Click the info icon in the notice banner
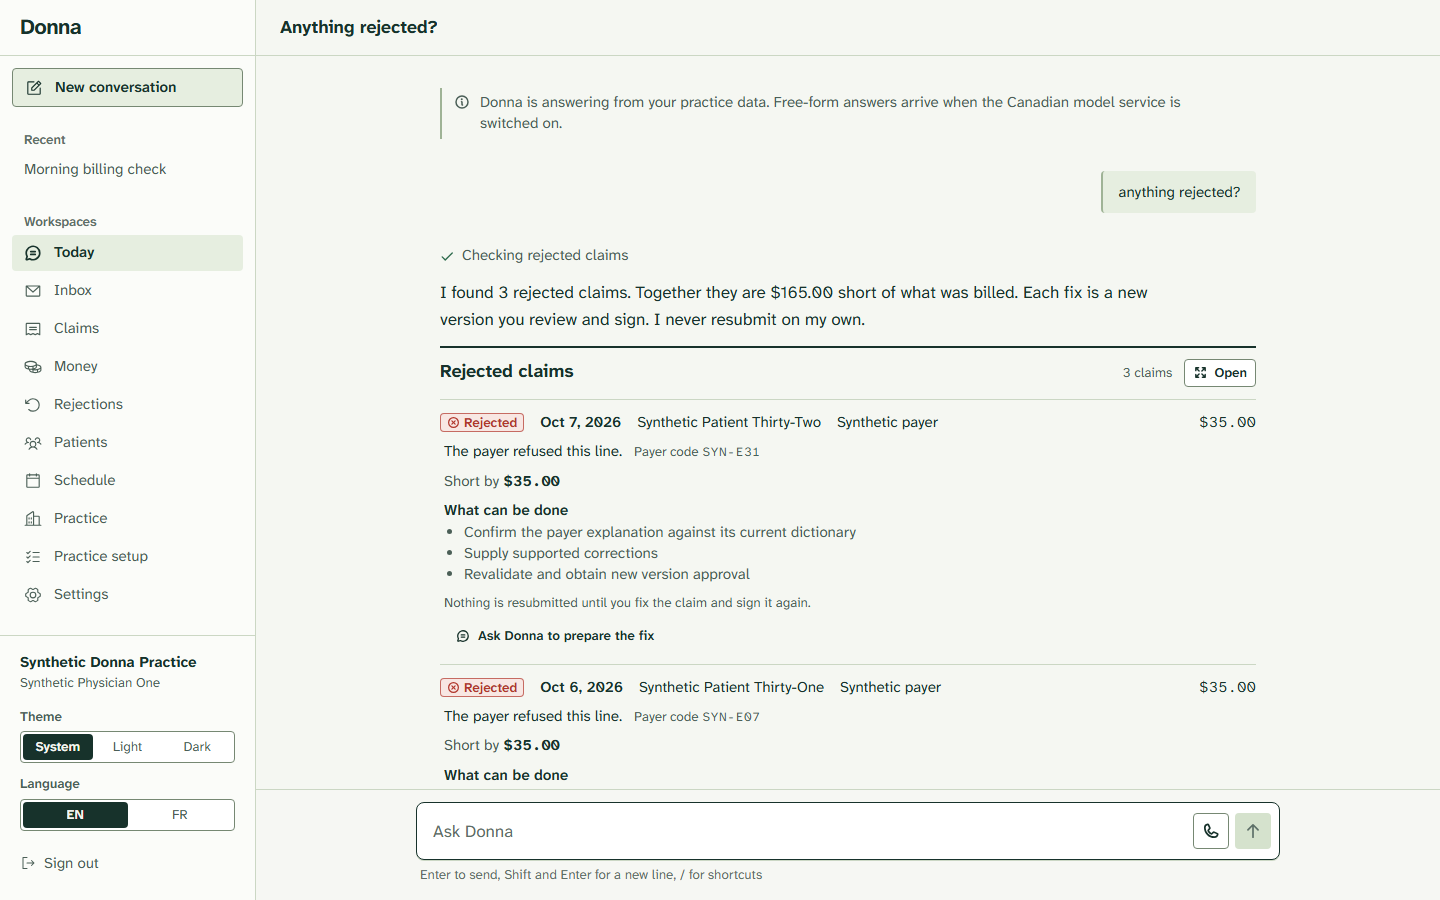The image size is (1440, 900). (462, 102)
